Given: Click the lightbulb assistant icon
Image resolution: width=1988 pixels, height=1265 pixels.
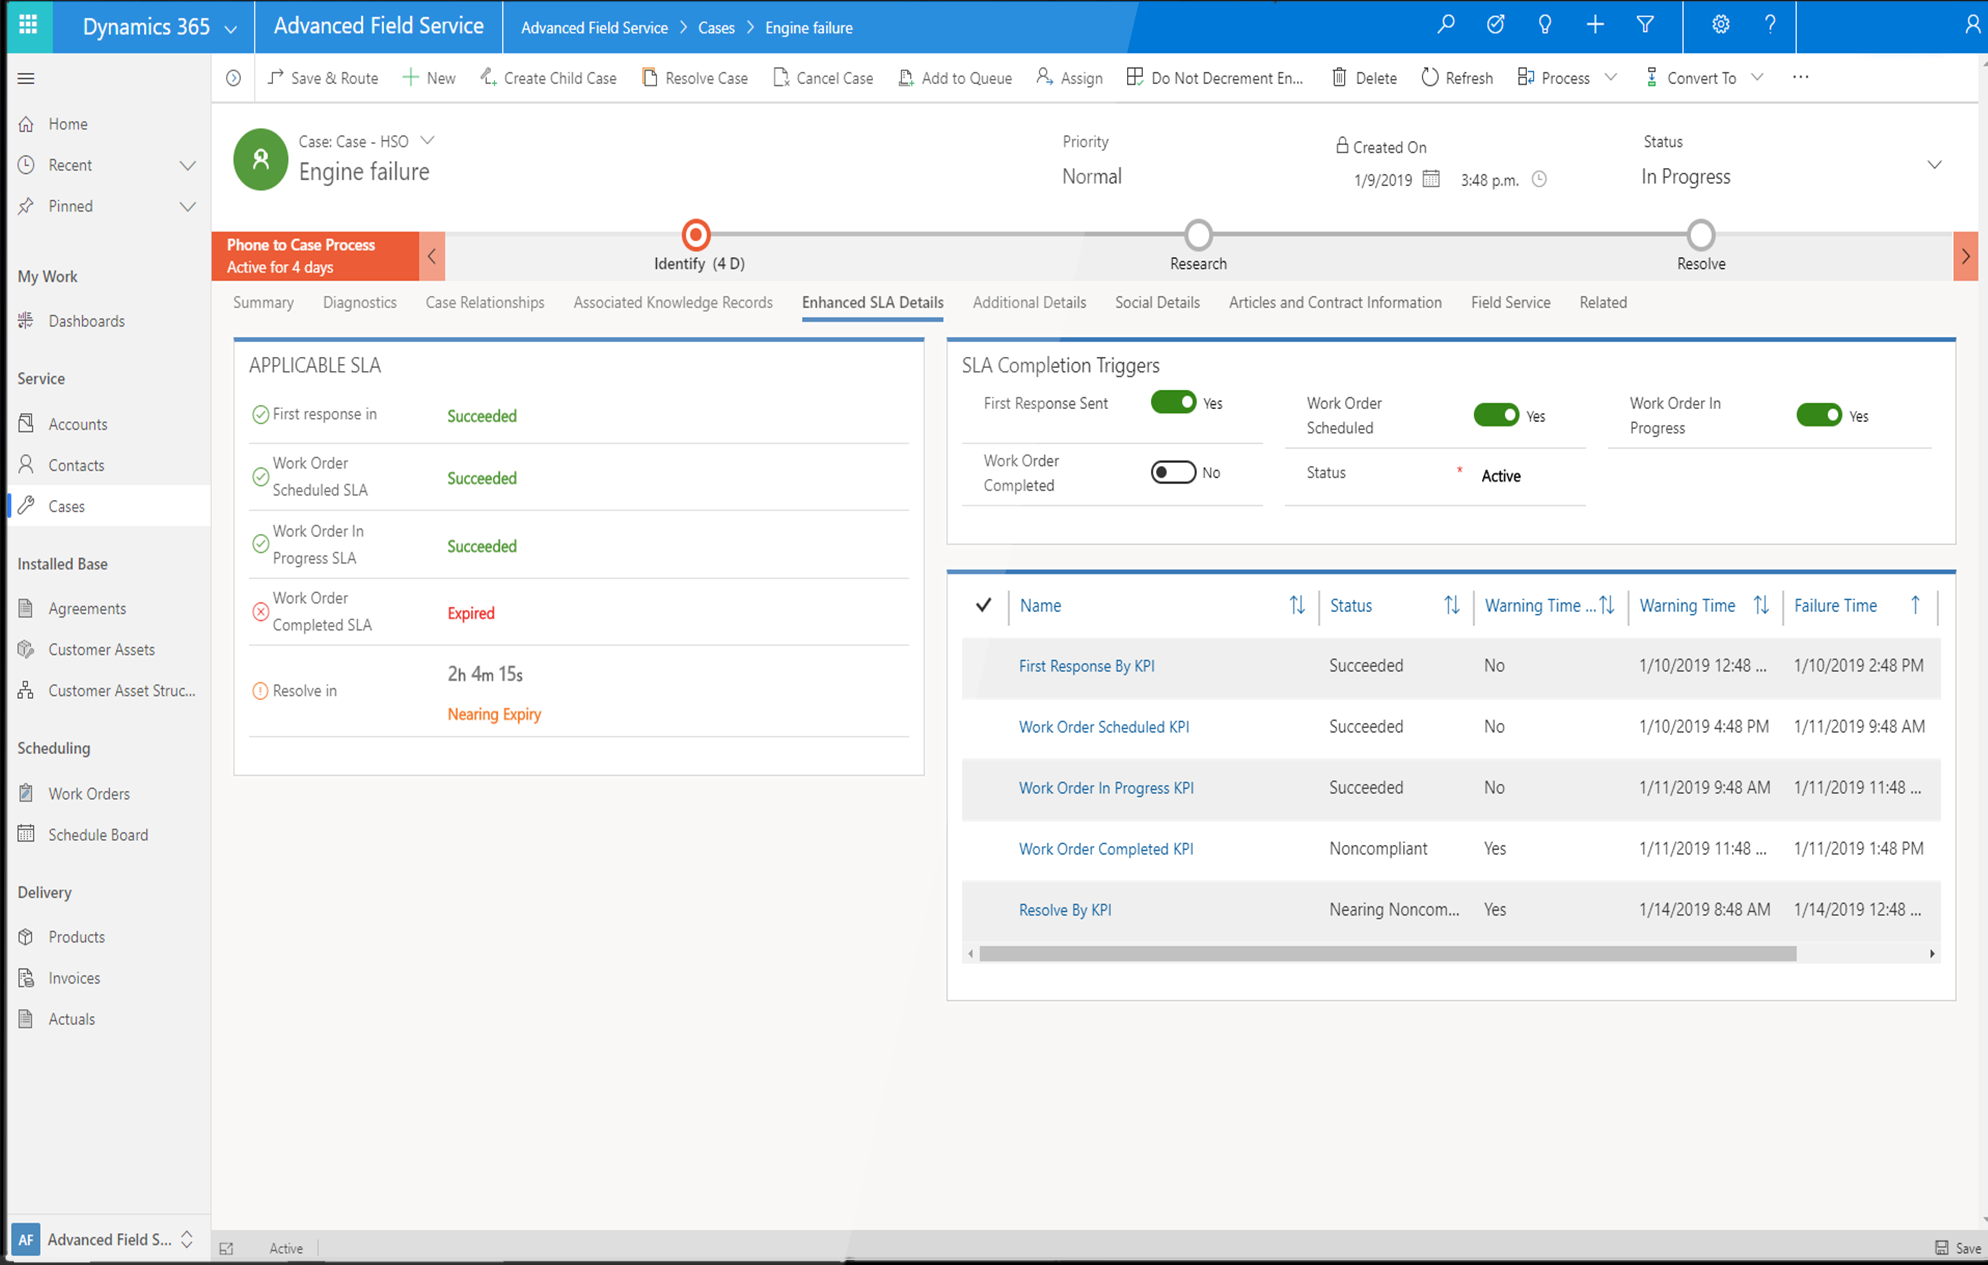Looking at the screenshot, I should click(1545, 26).
